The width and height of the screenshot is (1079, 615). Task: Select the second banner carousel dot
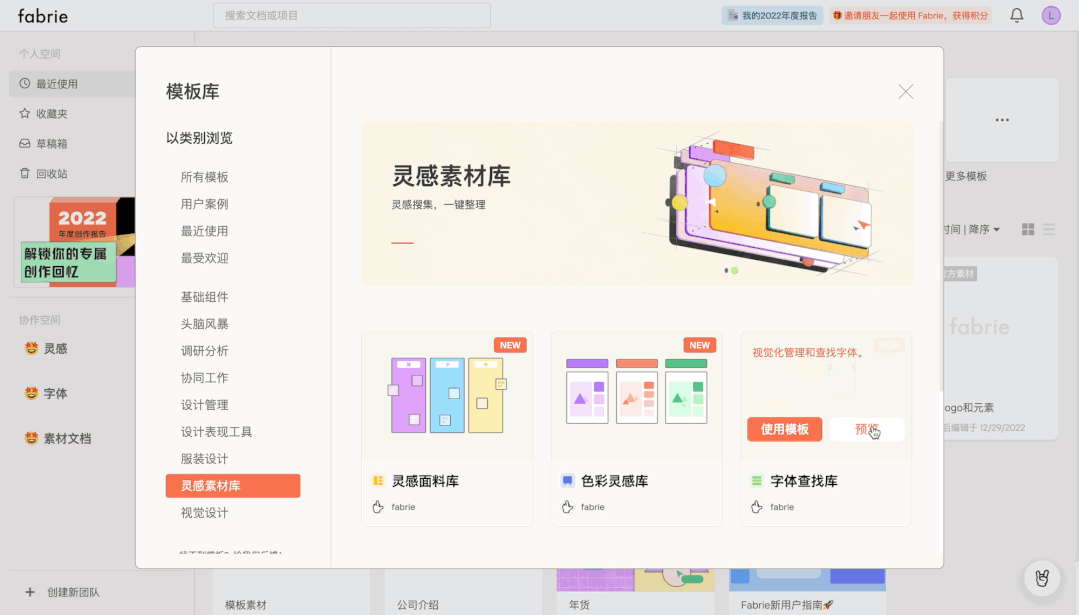pos(735,270)
